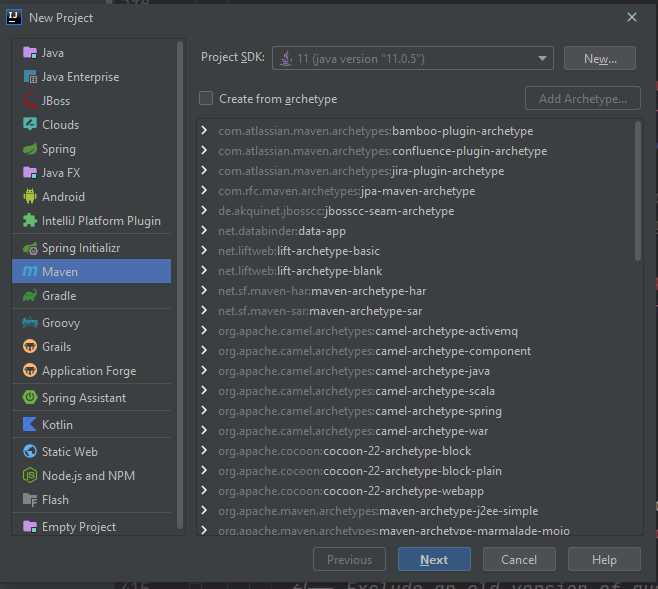Click project type list scrollbar
Image resolution: width=658 pixels, height=589 pixels.
pyautogui.click(x=180, y=284)
